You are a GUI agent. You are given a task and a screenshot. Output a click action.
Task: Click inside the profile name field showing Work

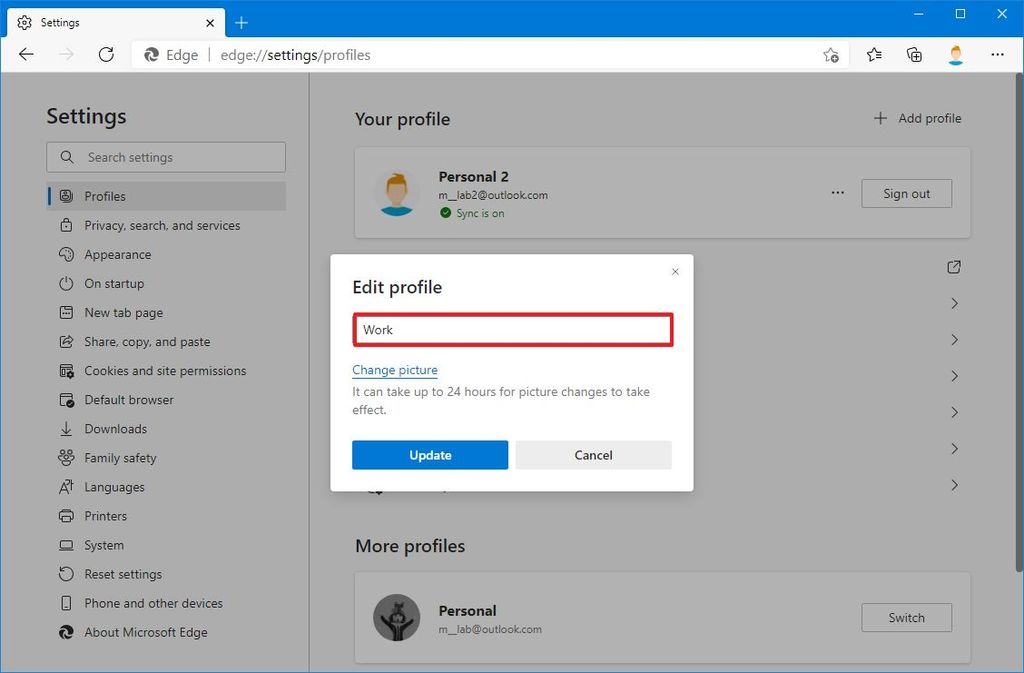pos(512,330)
